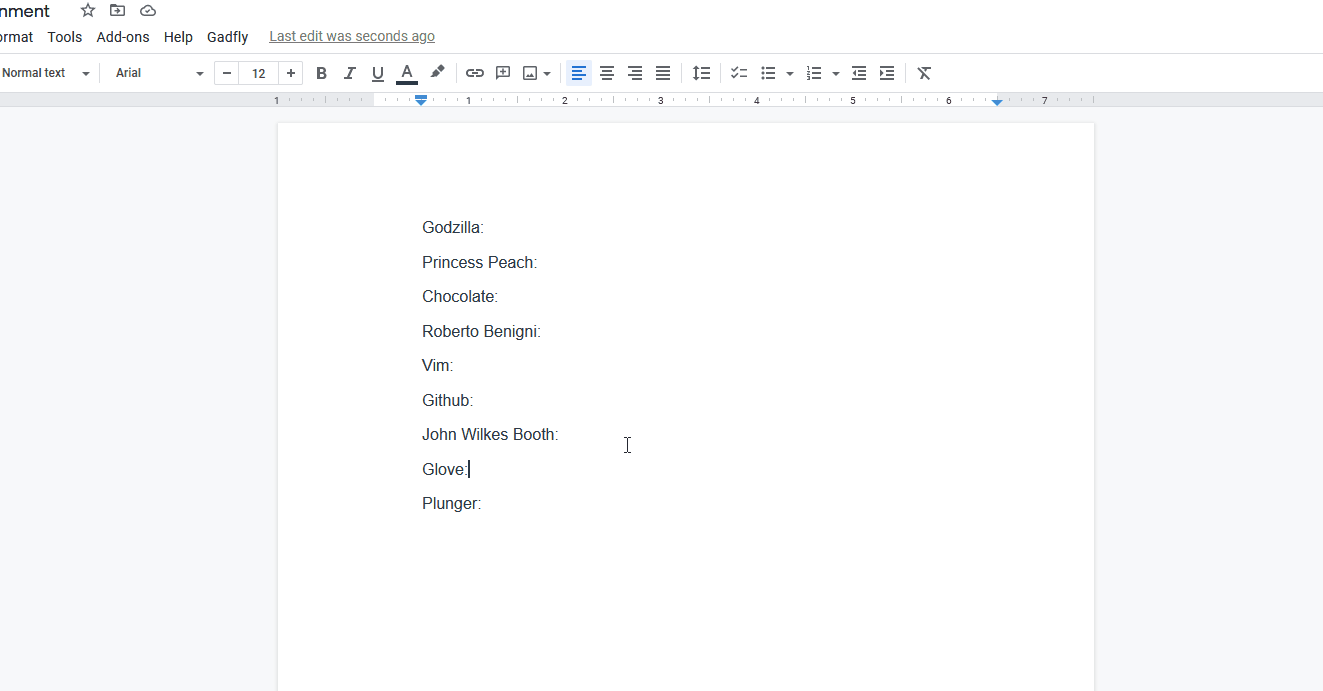Insert a link
The width and height of the screenshot is (1323, 691).
coord(475,73)
